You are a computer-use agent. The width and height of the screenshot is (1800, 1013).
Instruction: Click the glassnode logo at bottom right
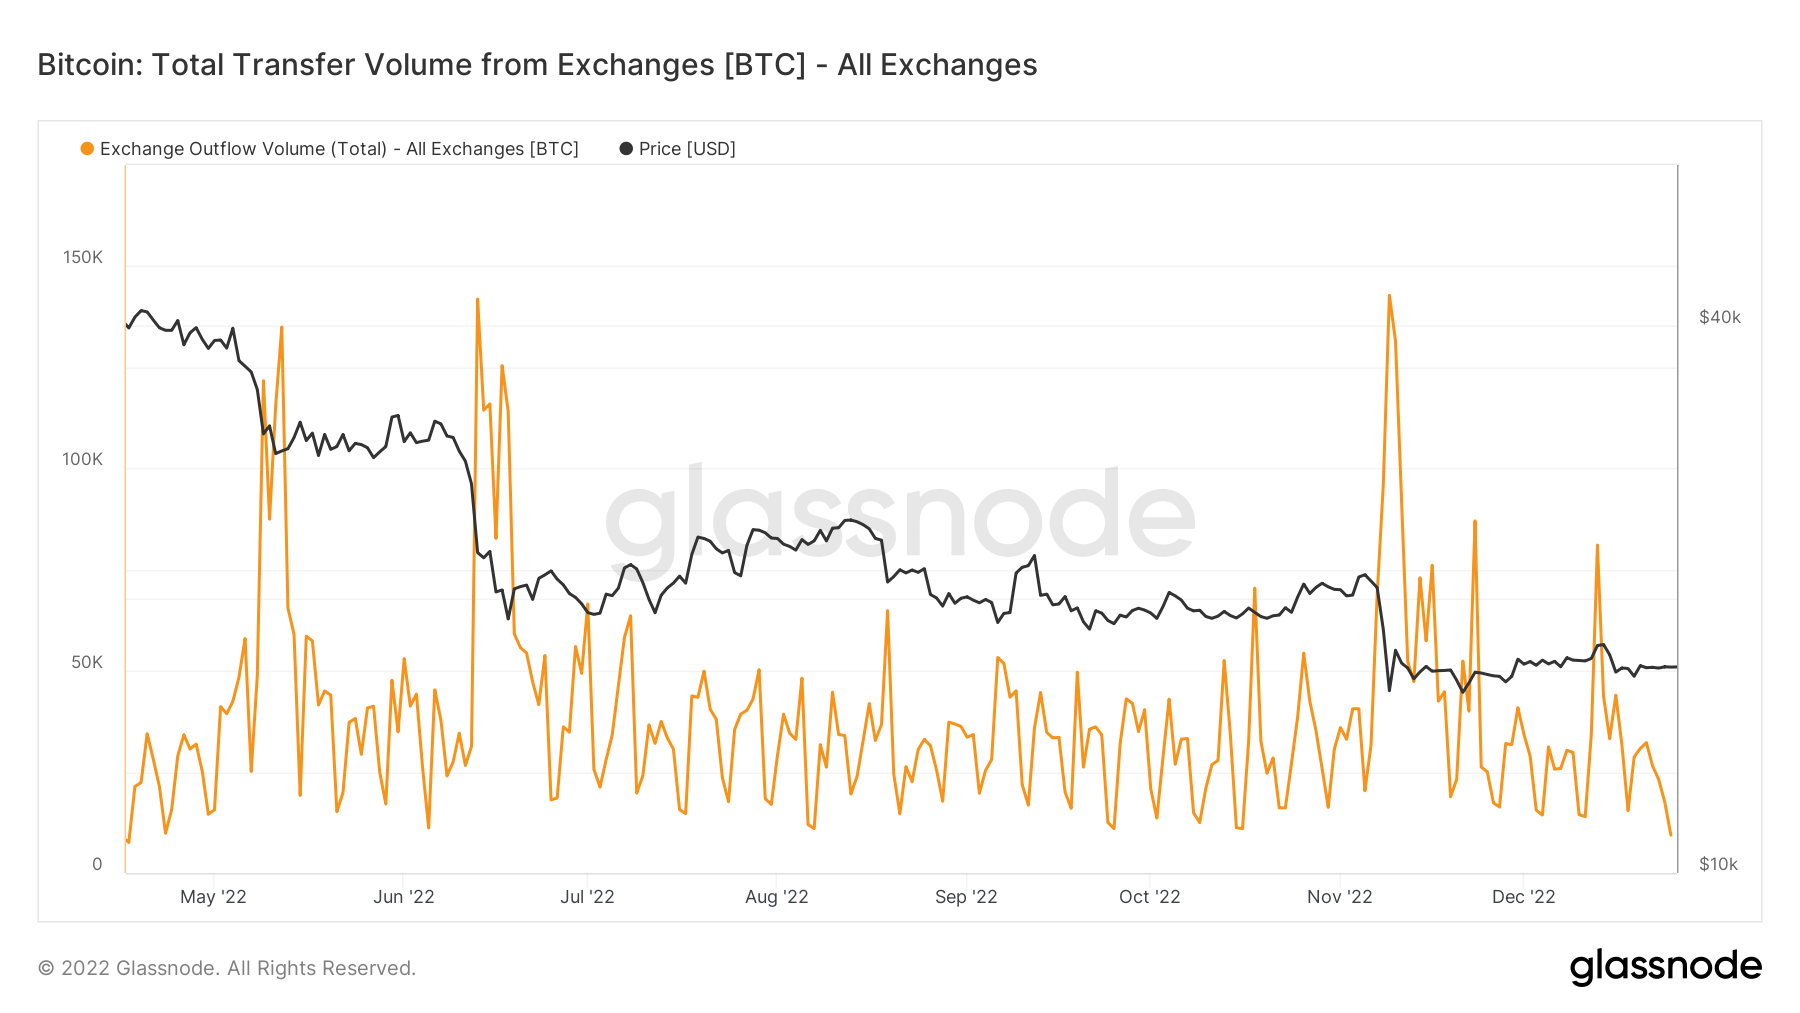click(1665, 967)
